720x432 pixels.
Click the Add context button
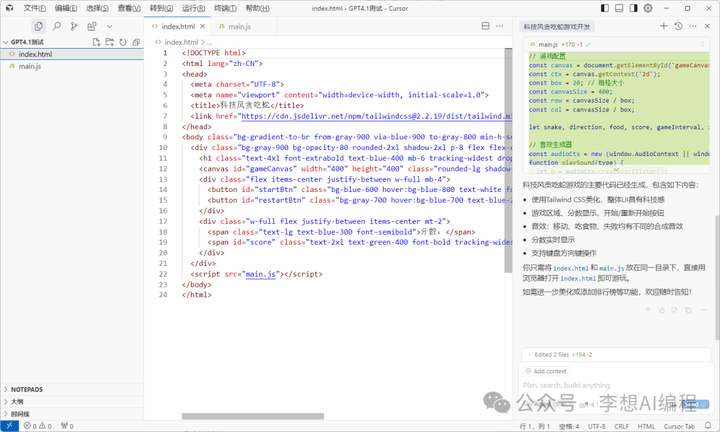coord(546,371)
